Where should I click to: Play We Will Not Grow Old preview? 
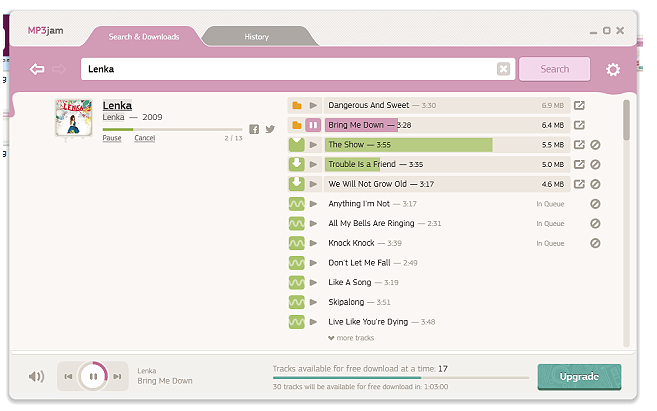click(x=313, y=184)
